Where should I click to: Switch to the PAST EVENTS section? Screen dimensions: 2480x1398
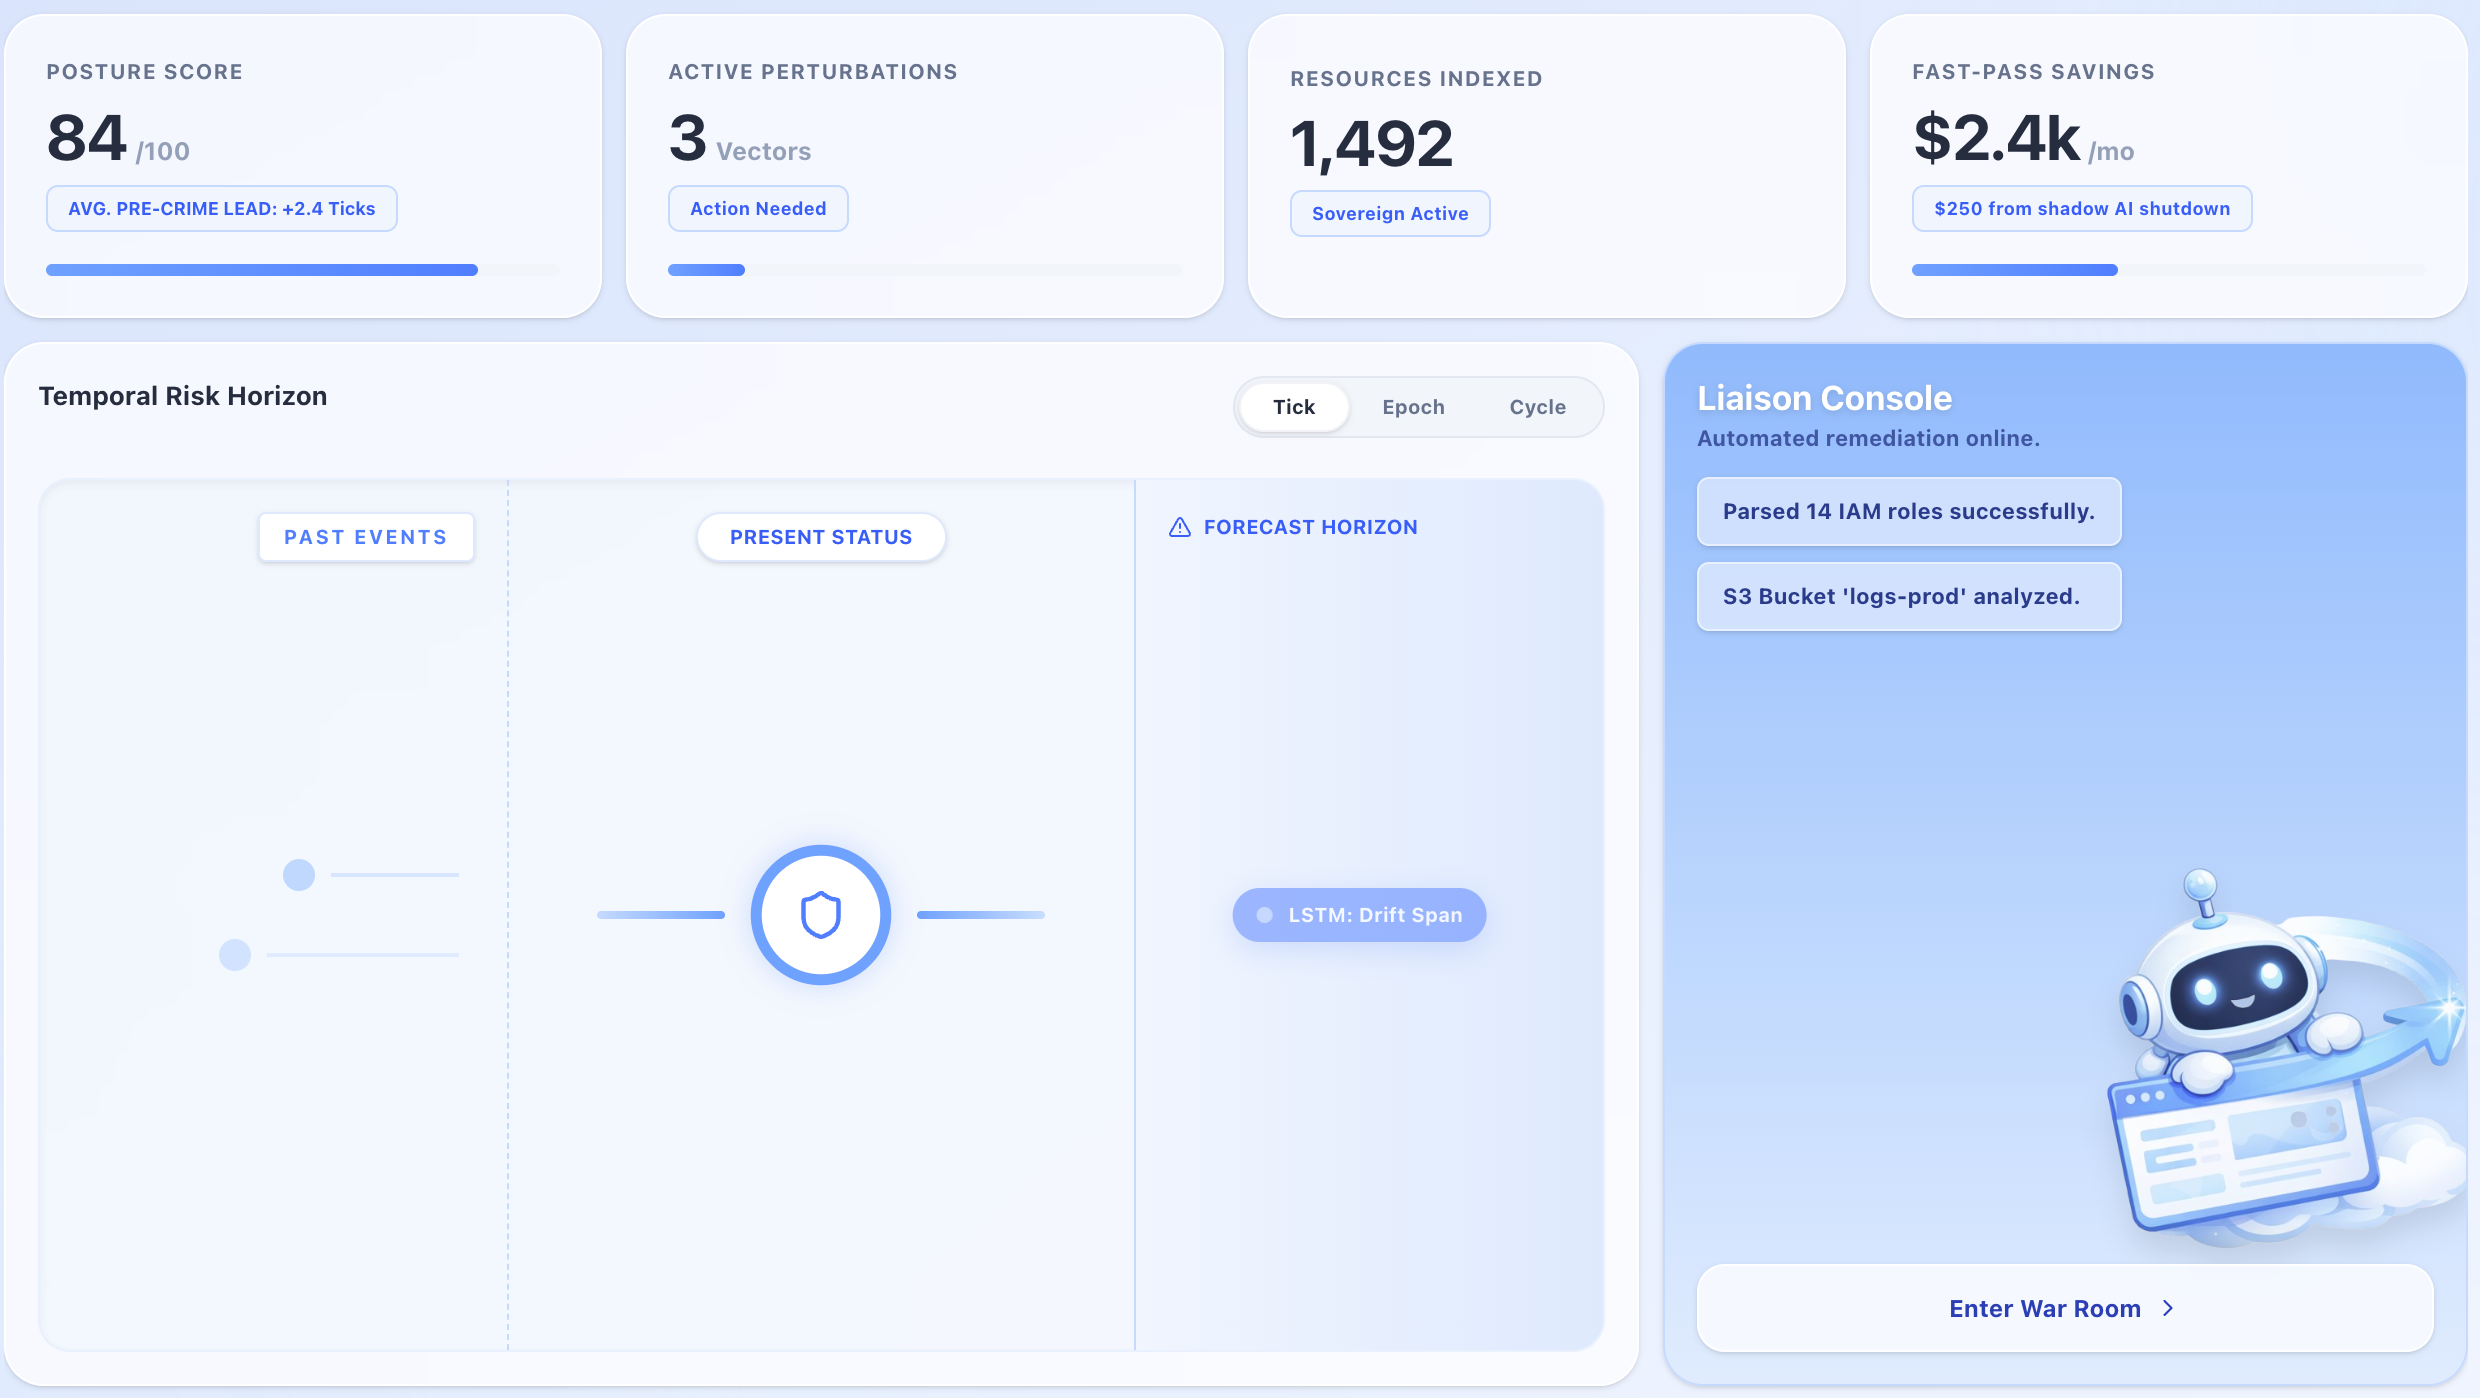point(366,537)
